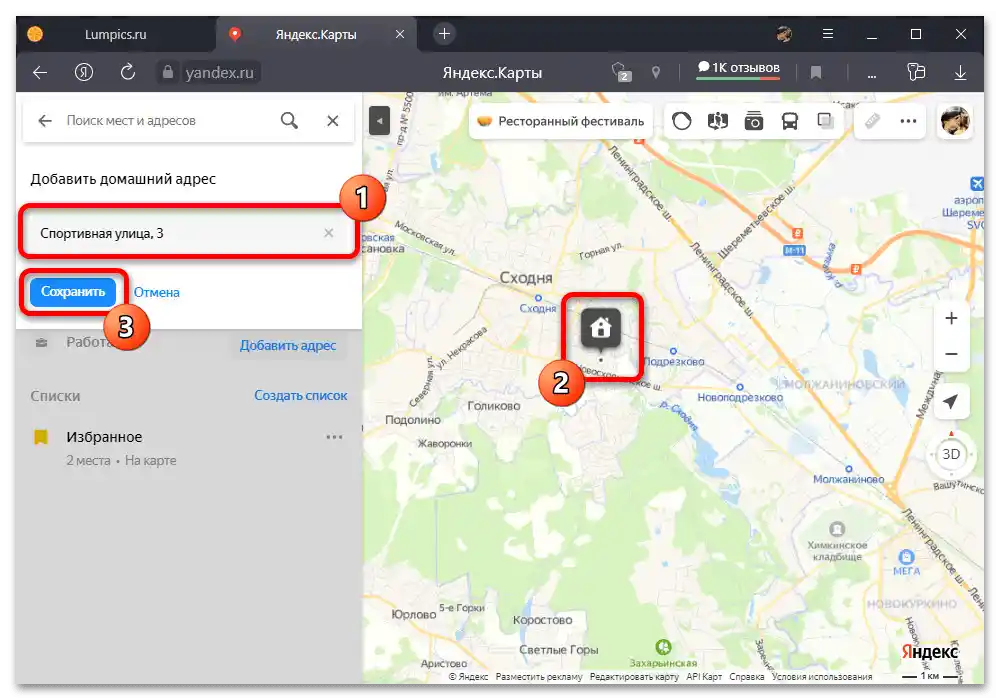Click the browser profile avatar in title bar
The width and height of the screenshot is (1000, 700).
click(784, 34)
